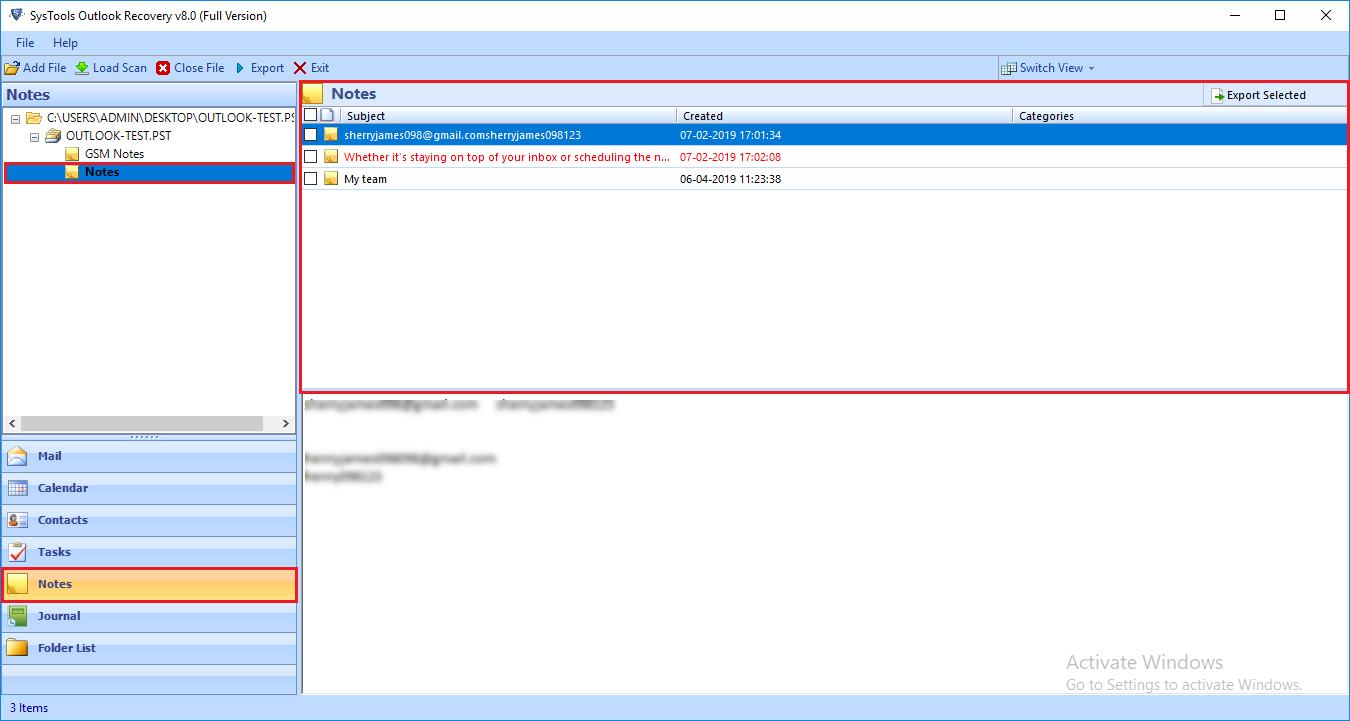Click the red date 07-02-2019 17:02:08

click(730, 157)
